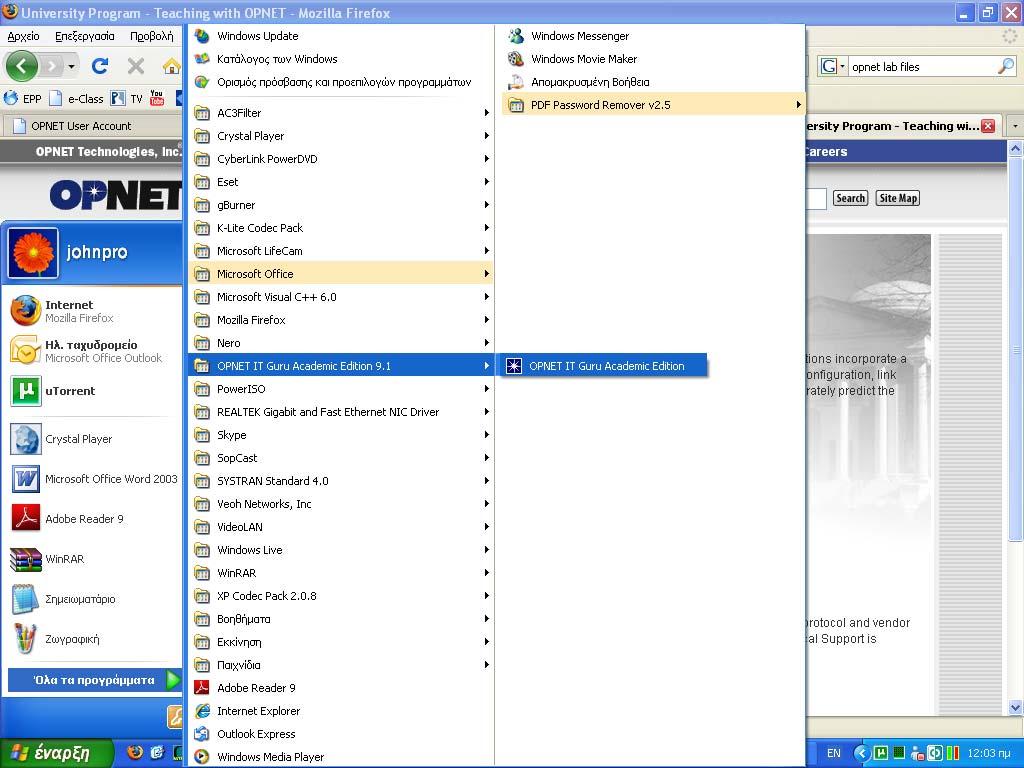Open the Βοηθήματα folder
The width and height of the screenshot is (1024, 768).
(341, 618)
